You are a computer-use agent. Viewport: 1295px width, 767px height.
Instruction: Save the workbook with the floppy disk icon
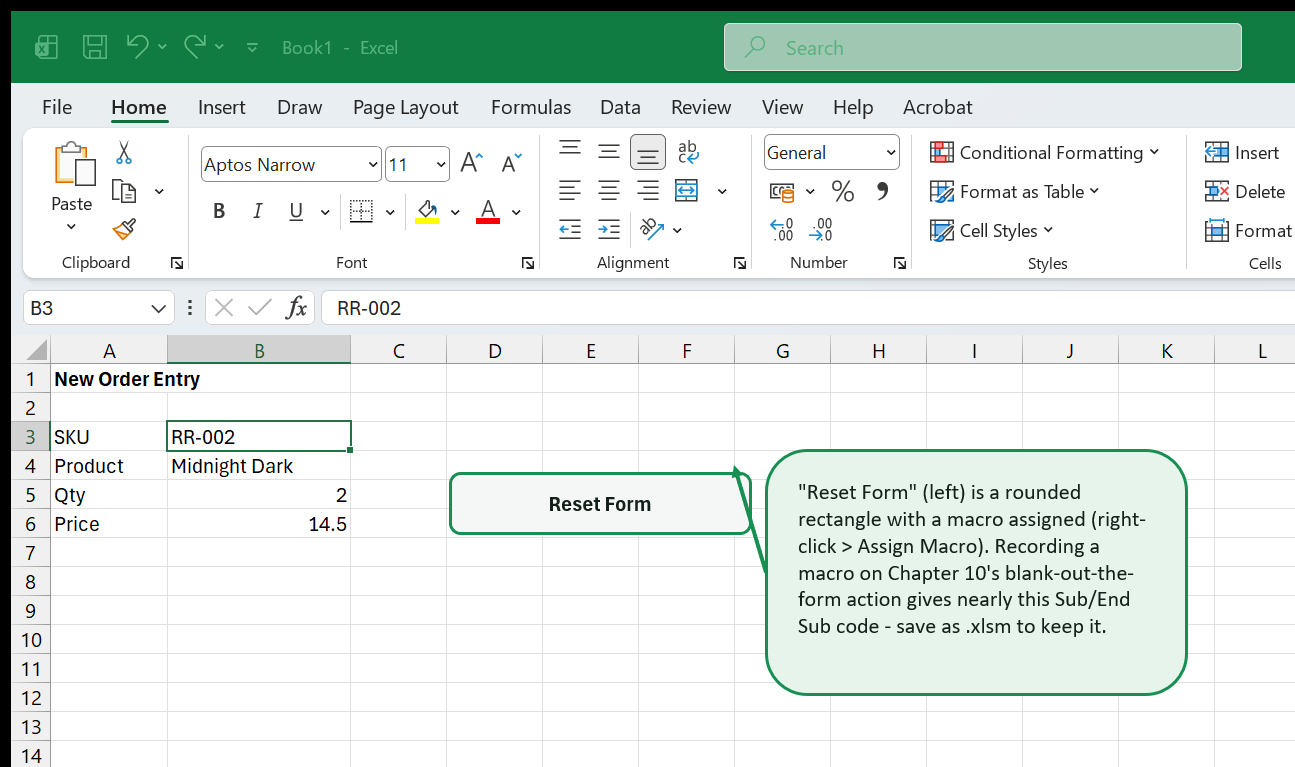[95, 47]
